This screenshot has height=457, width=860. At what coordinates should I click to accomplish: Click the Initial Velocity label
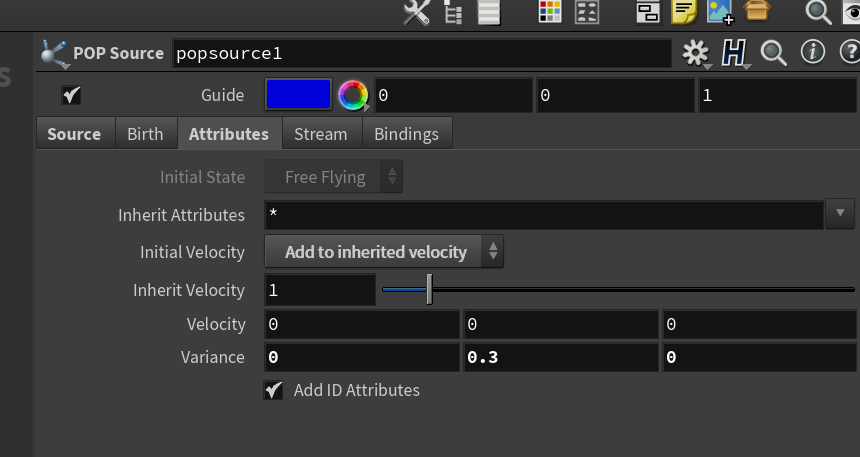tap(192, 252)
